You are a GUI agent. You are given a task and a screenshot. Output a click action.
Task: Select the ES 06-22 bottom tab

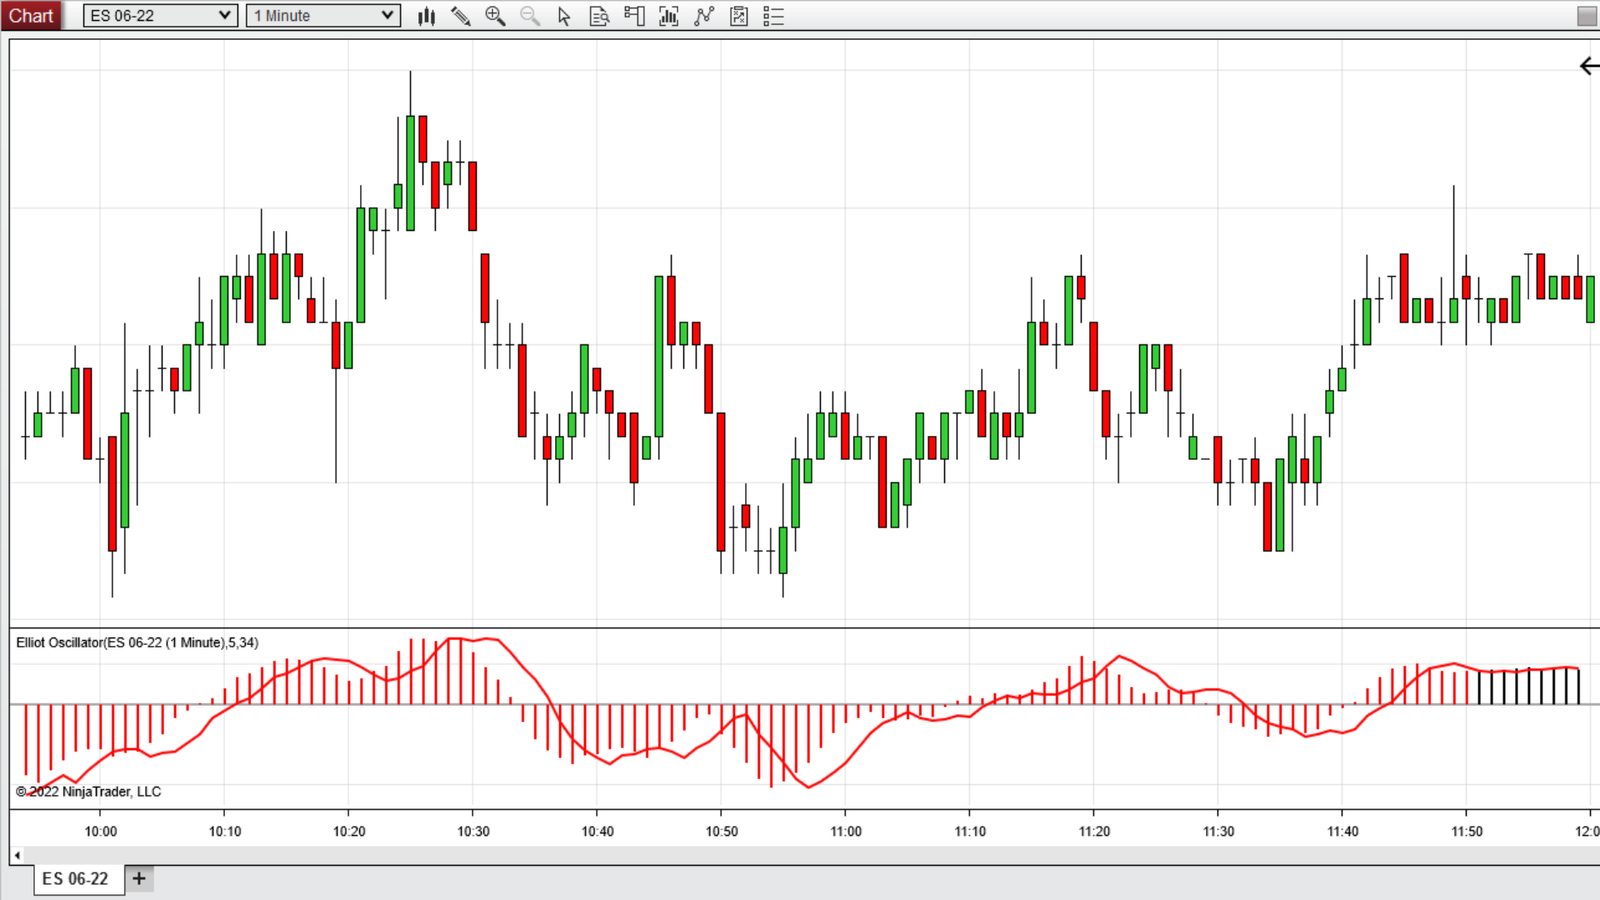click(75, 879)
